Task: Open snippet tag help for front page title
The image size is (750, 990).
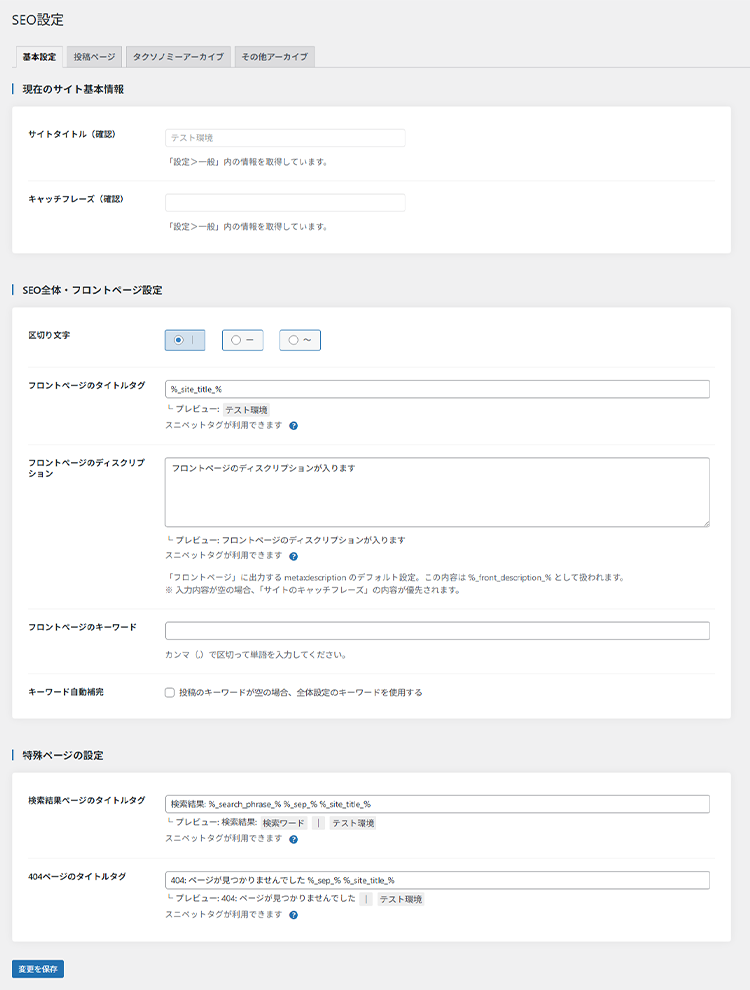Action: pos(293,425)
